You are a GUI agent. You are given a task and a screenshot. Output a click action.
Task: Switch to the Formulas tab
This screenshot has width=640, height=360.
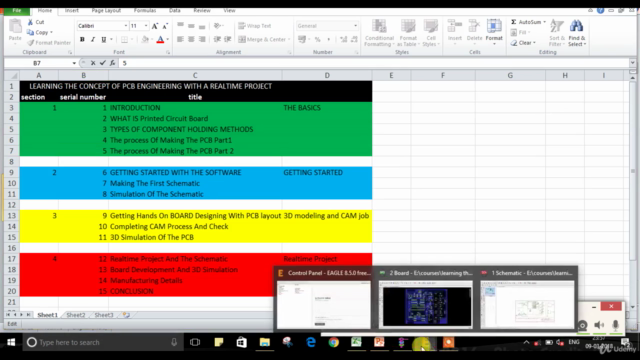click(x=145, y=11)
